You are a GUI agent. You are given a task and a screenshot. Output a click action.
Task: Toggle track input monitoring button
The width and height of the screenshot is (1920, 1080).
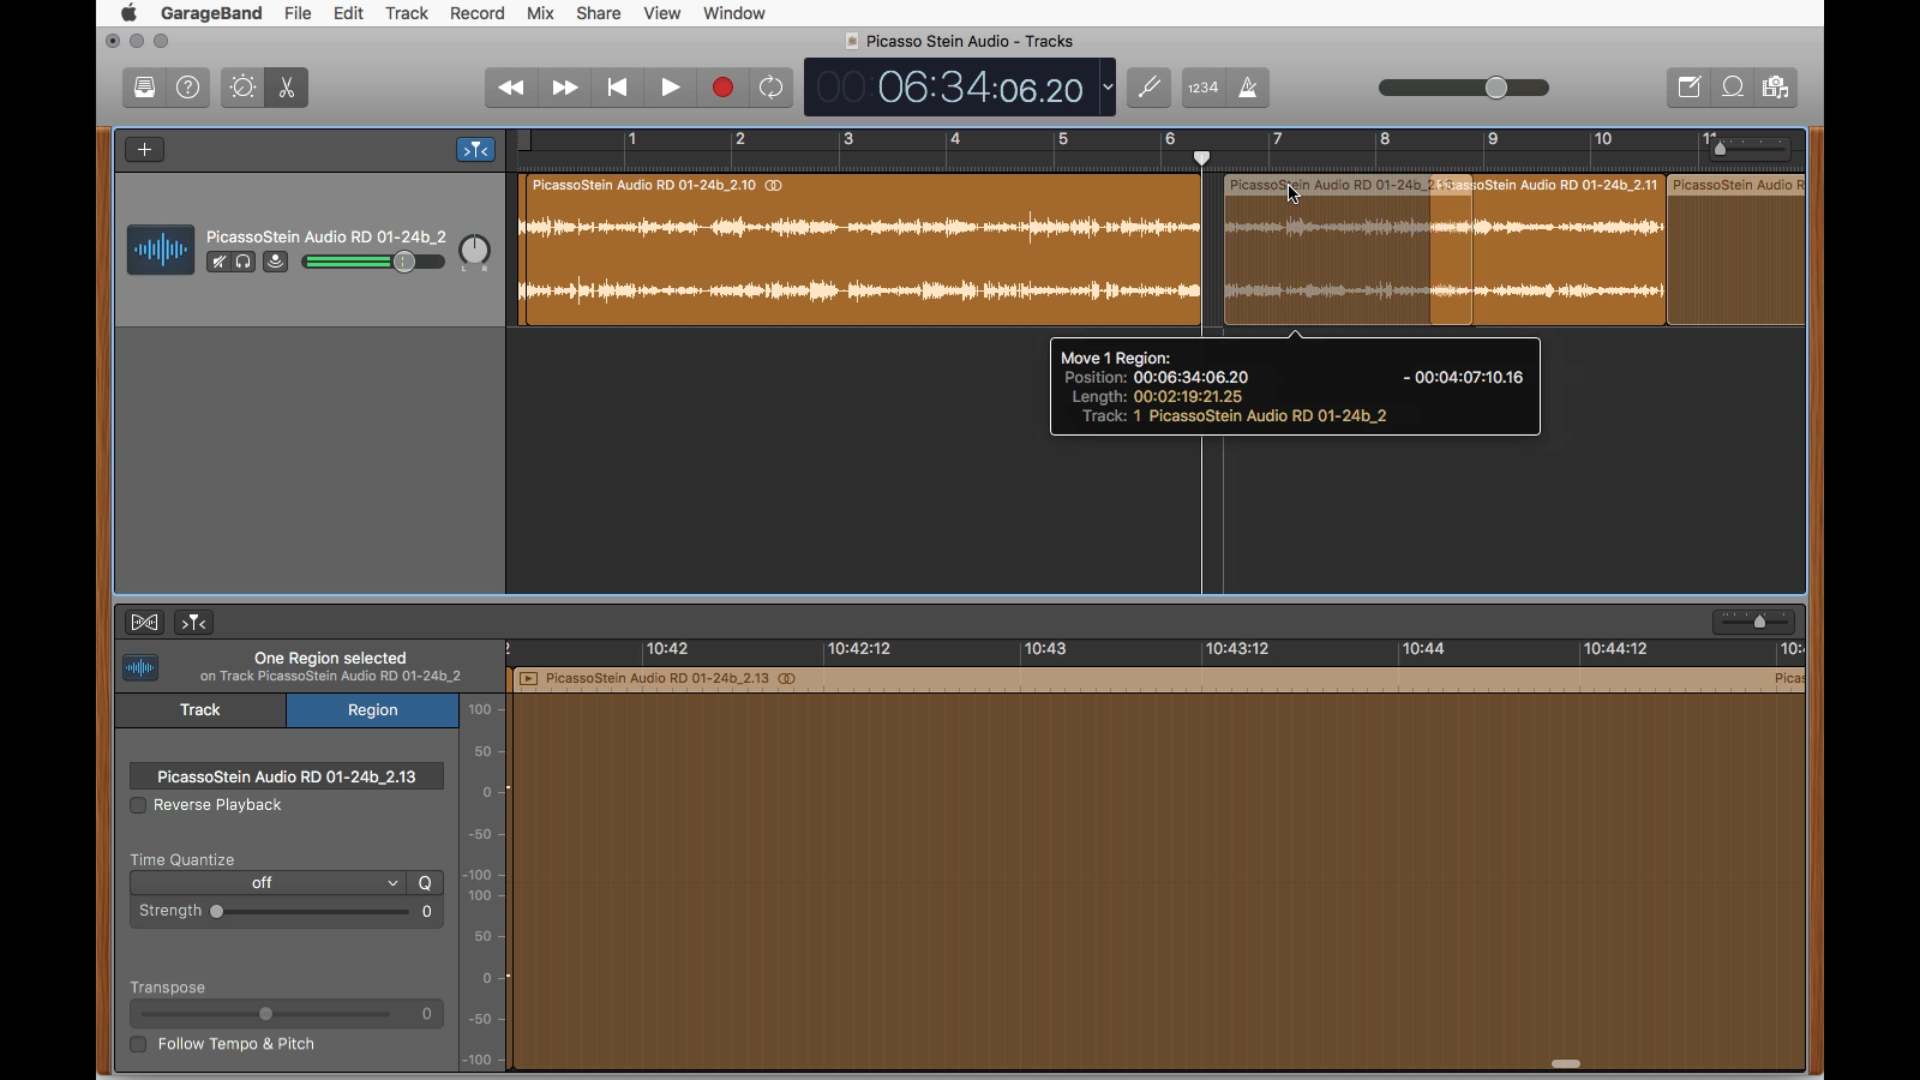tap(276, 262)
